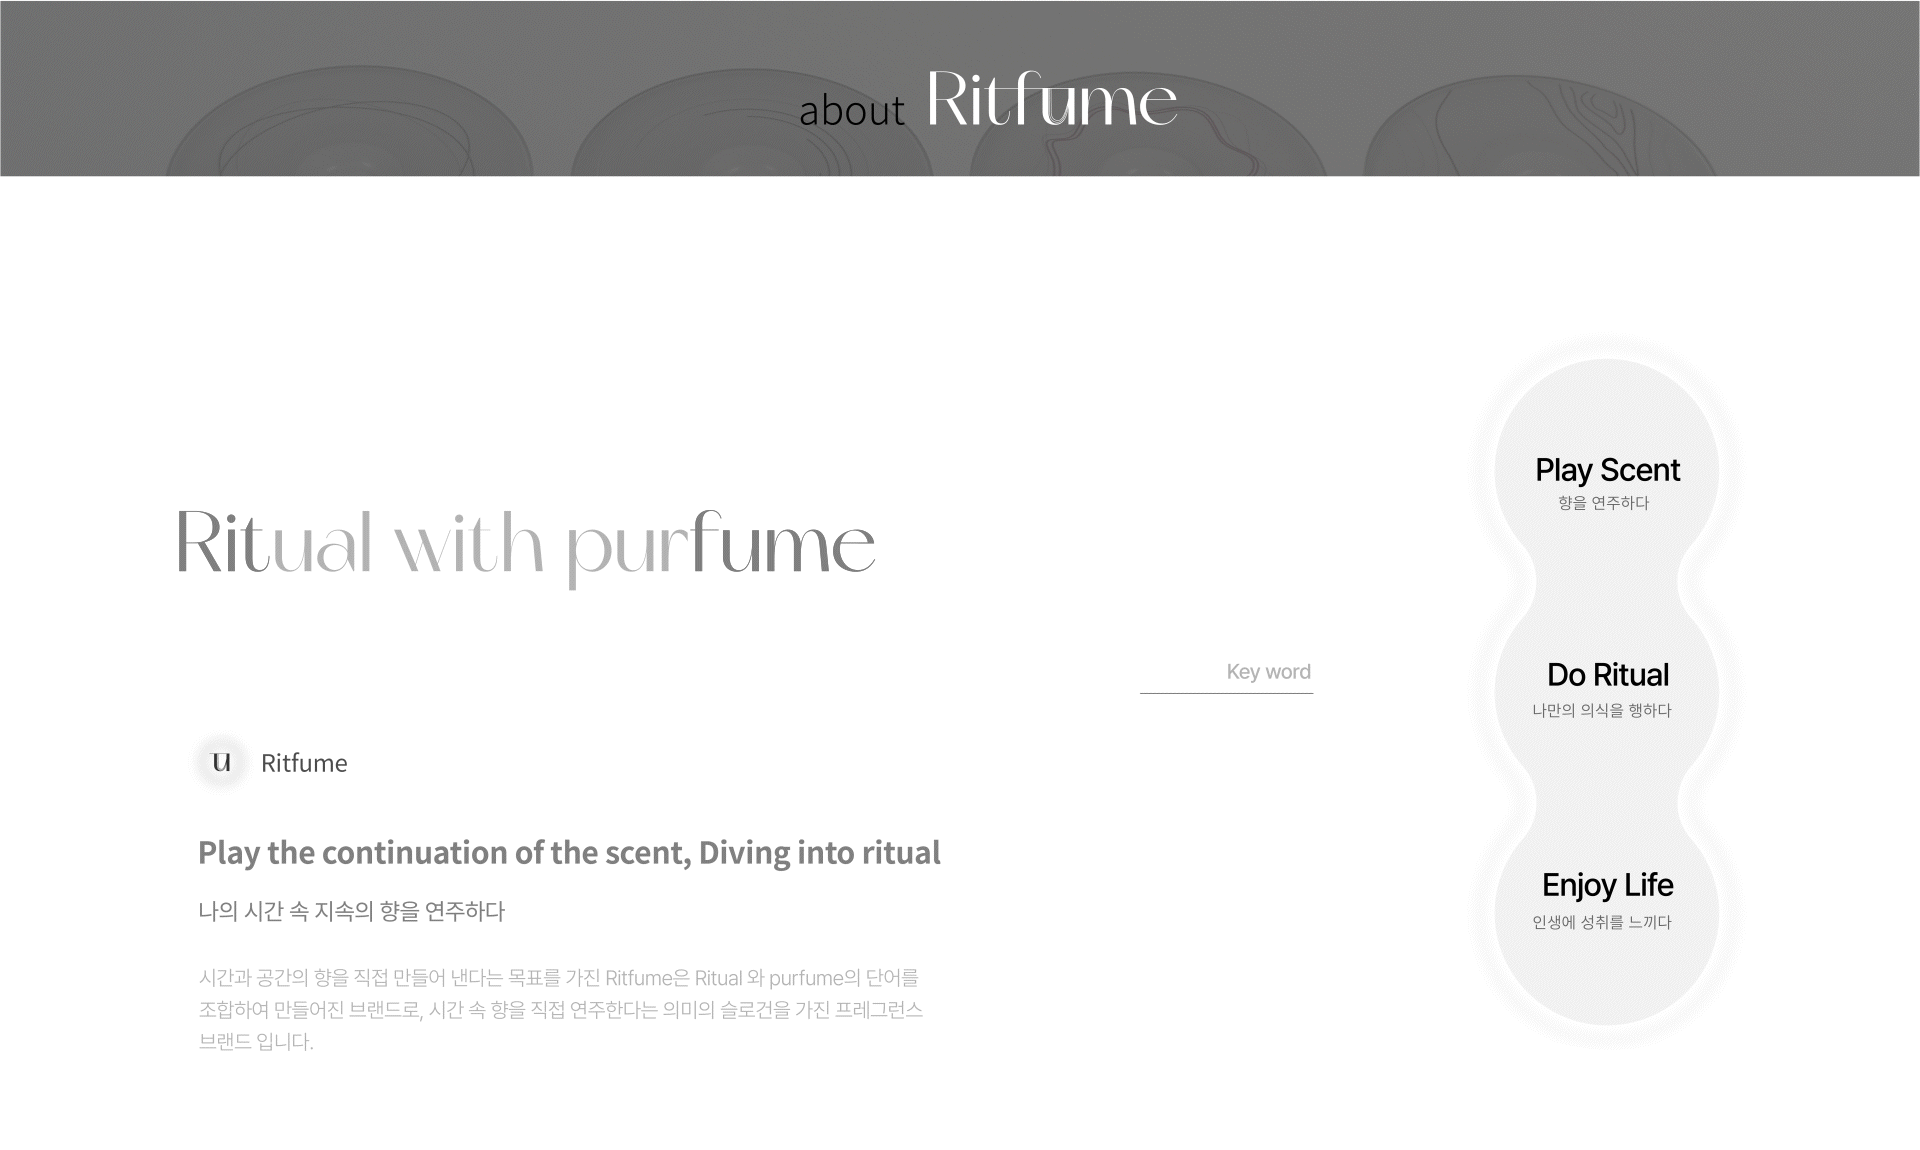Click '향을 연주하다' caption under Play Scent
This screenshot has width=1920, height=1150.
[1602, 503]
